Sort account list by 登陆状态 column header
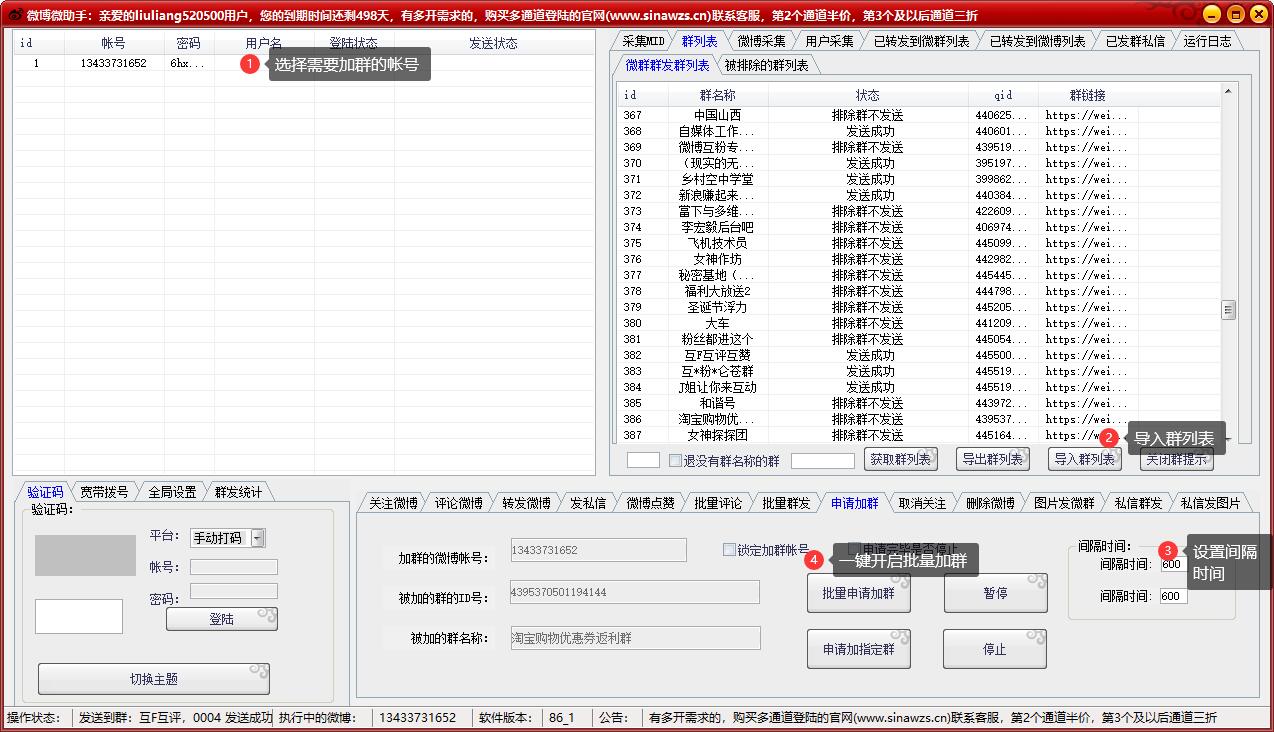1274x732 pixels. click(353, 43)
